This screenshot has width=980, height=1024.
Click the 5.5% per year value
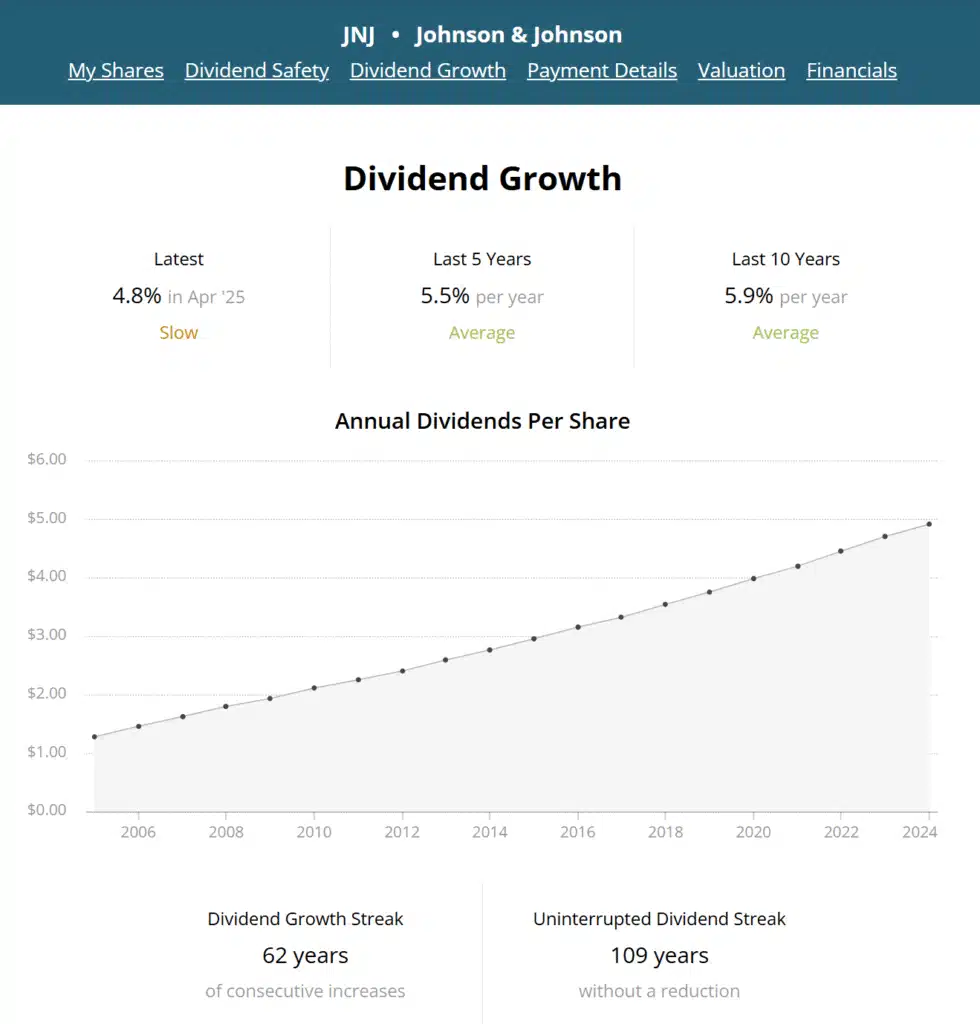[482, 296]
